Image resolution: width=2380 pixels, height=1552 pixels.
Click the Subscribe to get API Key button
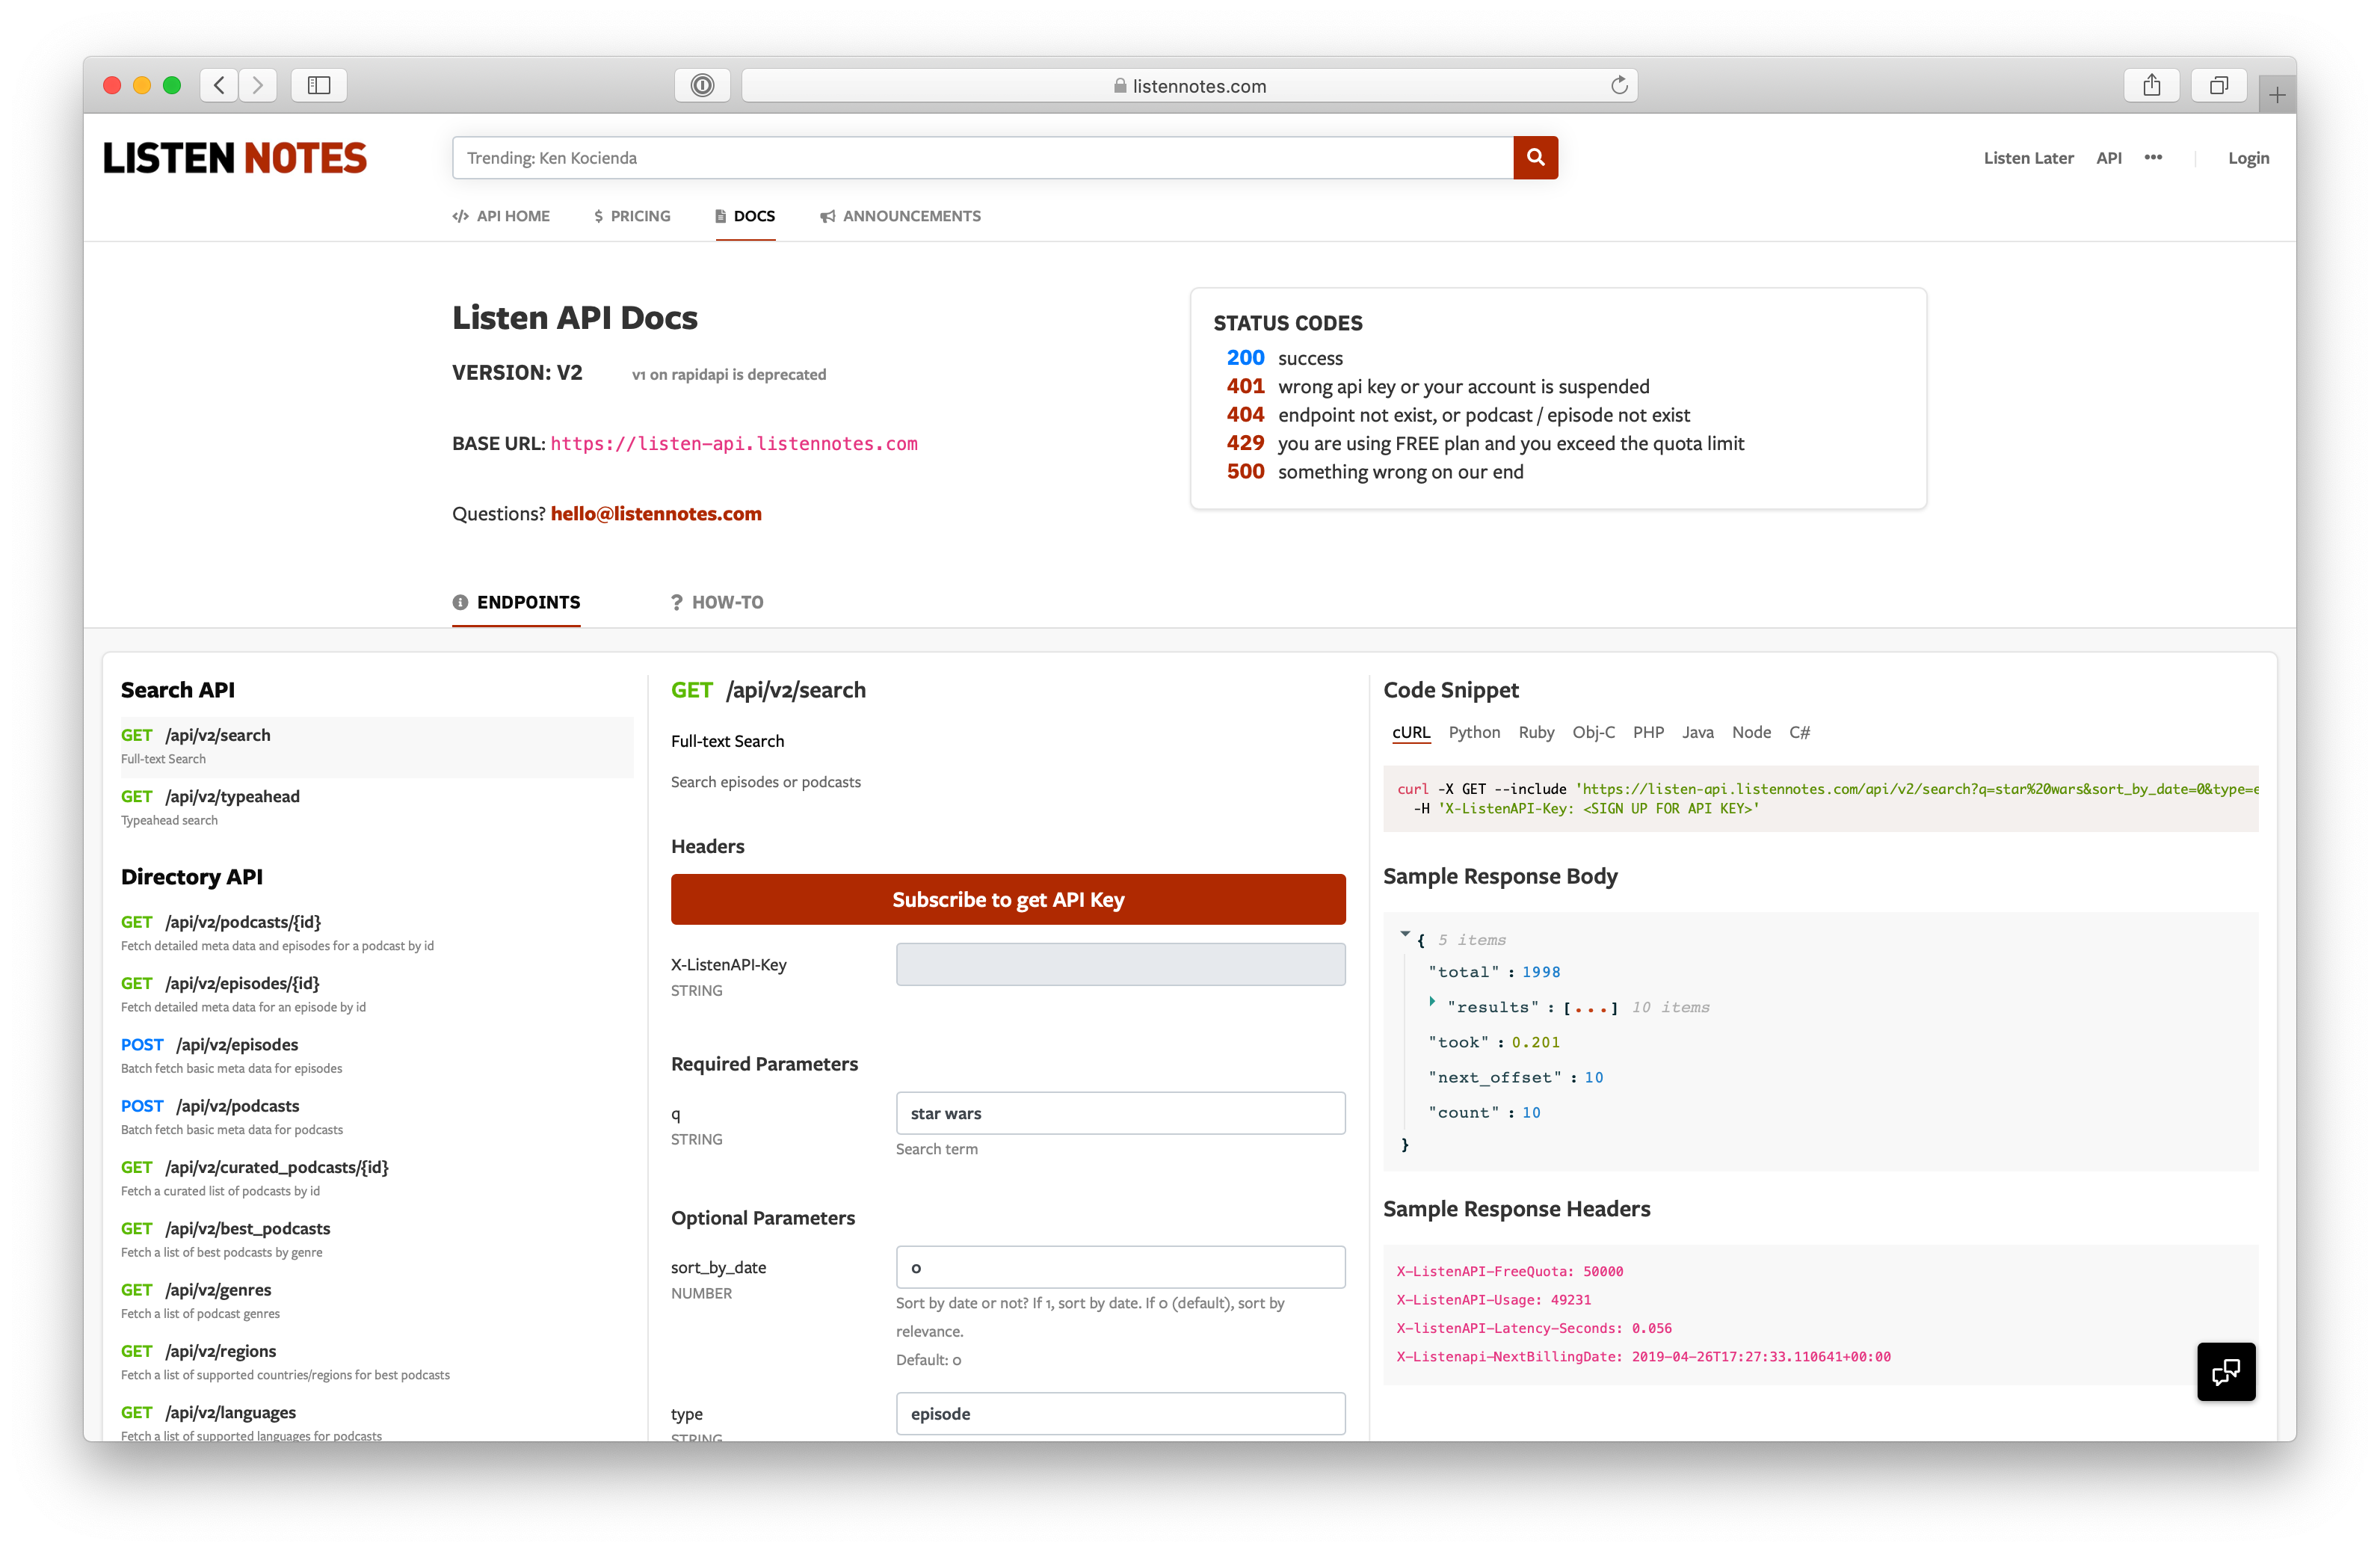coord(1008,899)
